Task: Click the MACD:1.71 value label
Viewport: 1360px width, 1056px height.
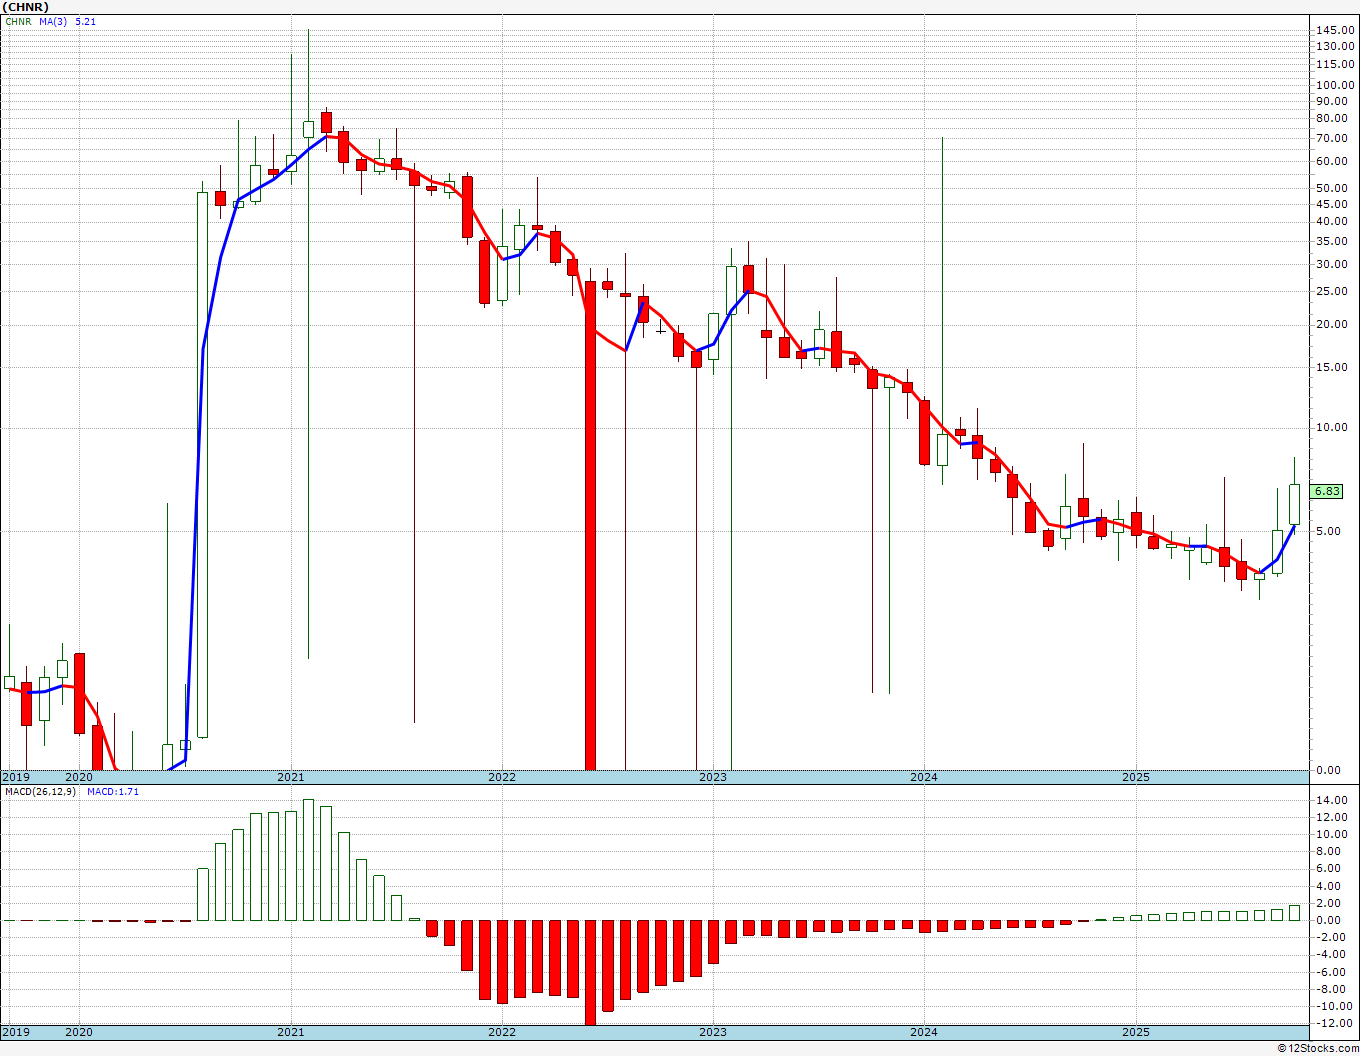Action: point(113,791)
